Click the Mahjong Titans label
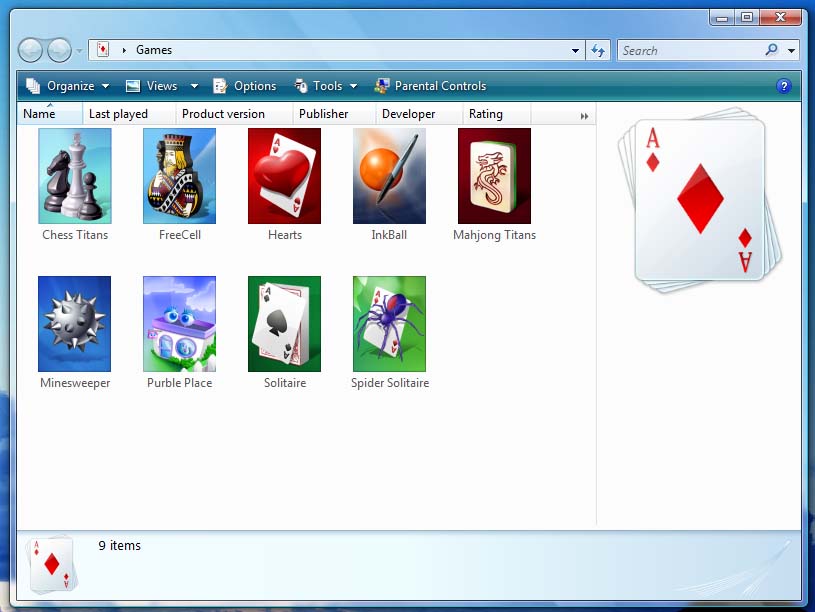 click(494, 235)
